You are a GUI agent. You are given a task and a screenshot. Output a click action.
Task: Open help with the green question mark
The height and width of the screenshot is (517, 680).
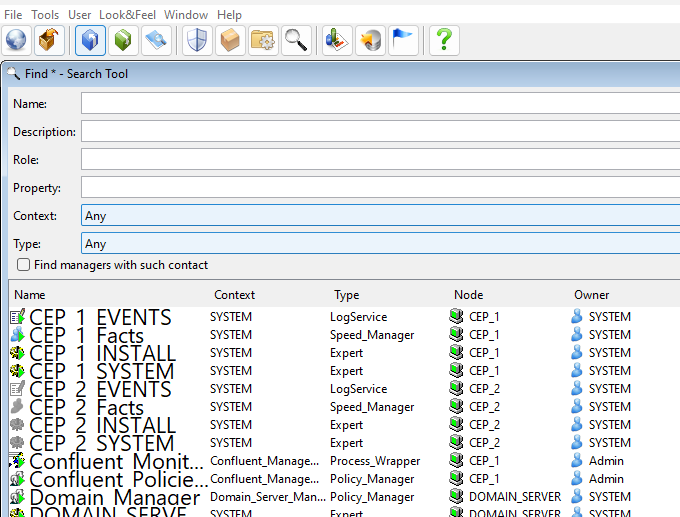(444, 40)
